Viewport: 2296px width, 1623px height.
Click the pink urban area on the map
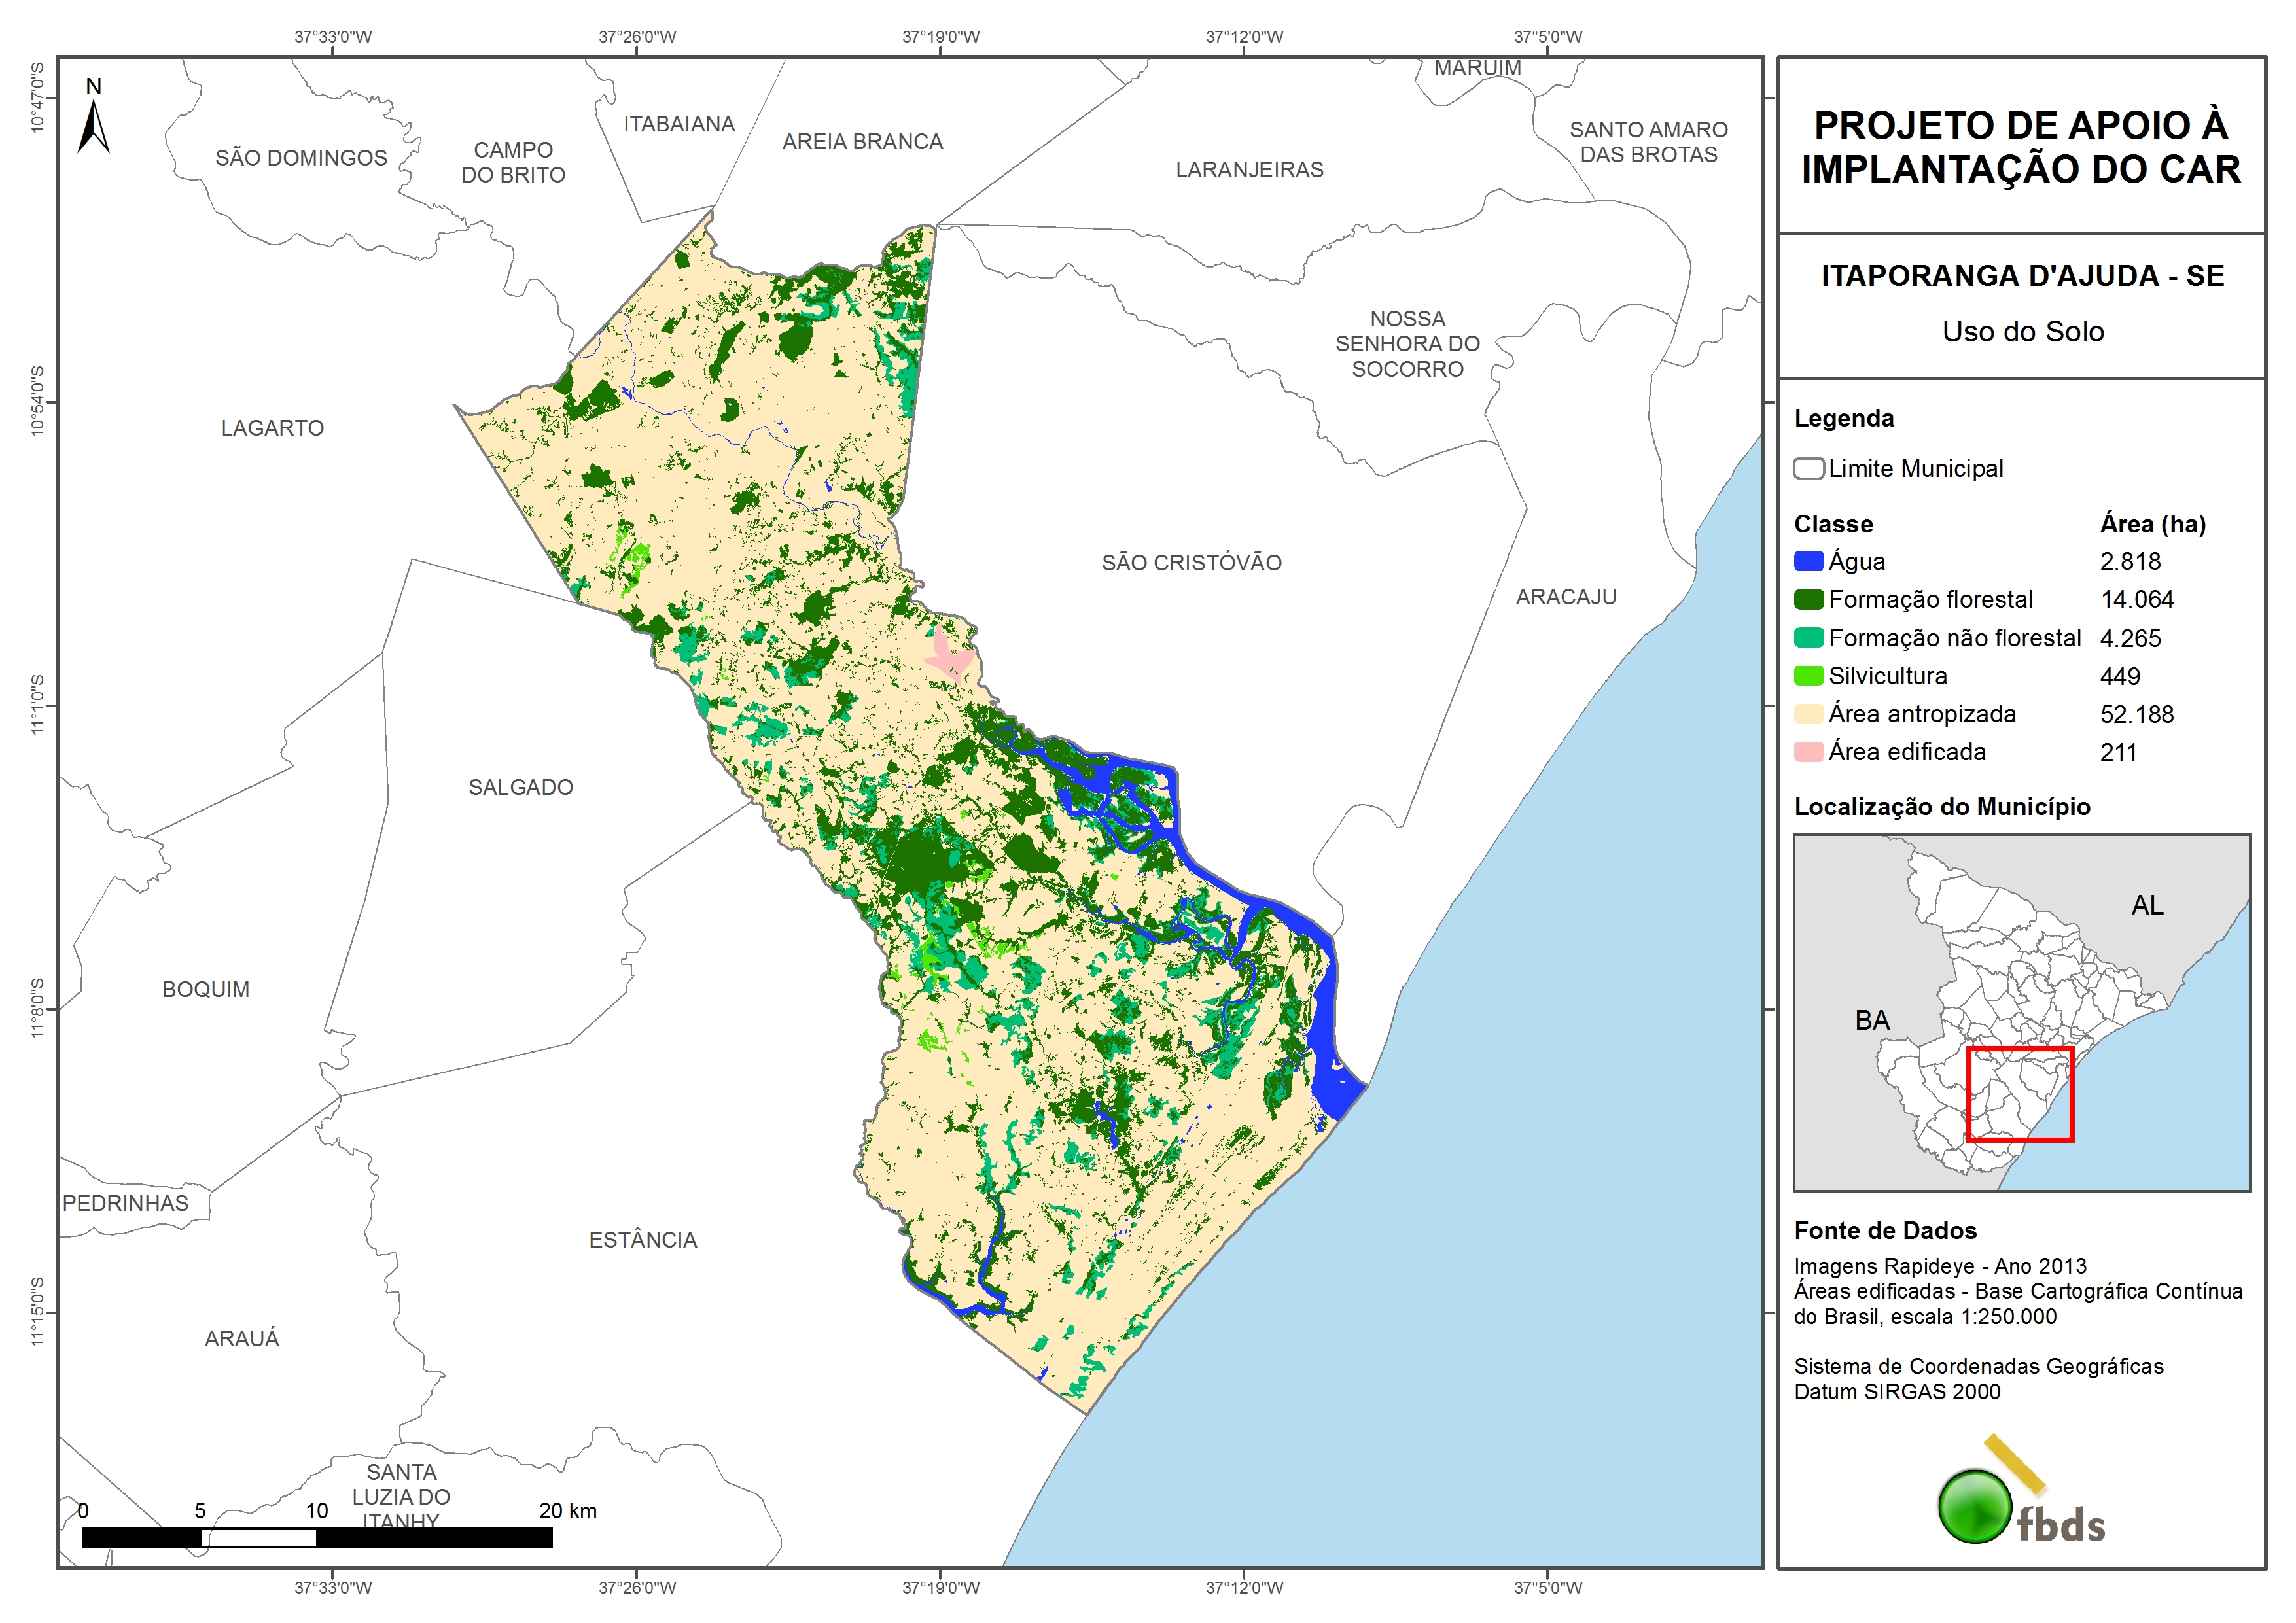click(947, 659)
